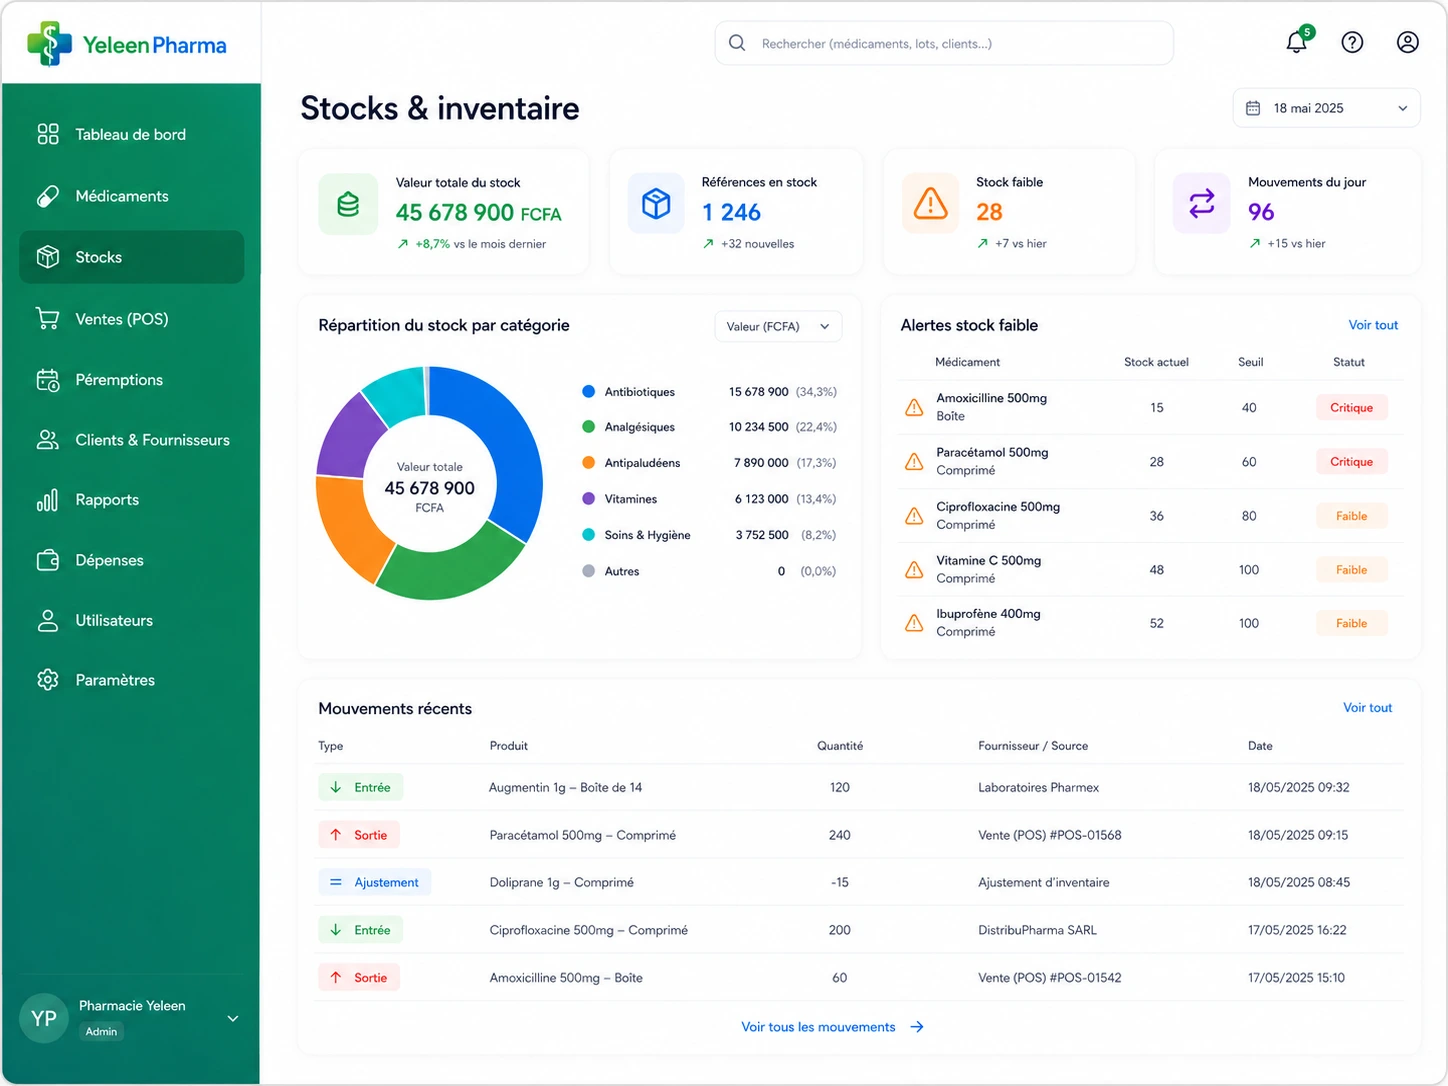Viewport: 1448px width, 1086px height.
Task: Open the Valeur (FCFA) dropdown
Action: coord(778,326)
